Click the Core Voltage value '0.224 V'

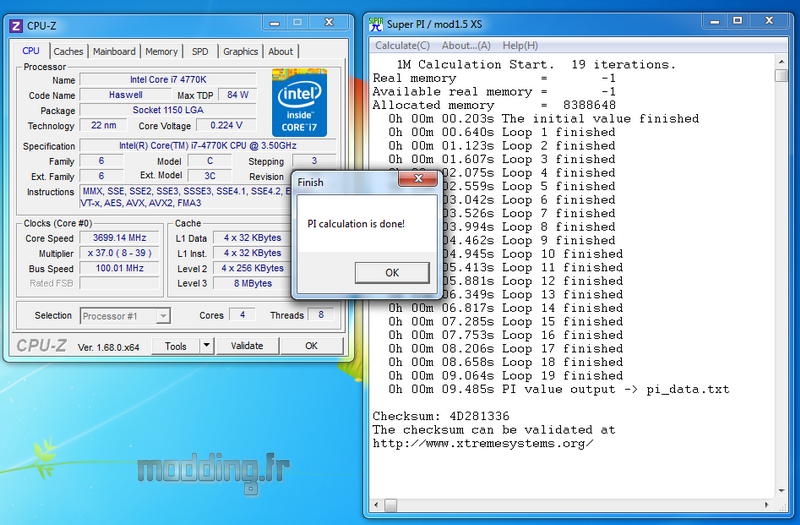tap(226, 126)
